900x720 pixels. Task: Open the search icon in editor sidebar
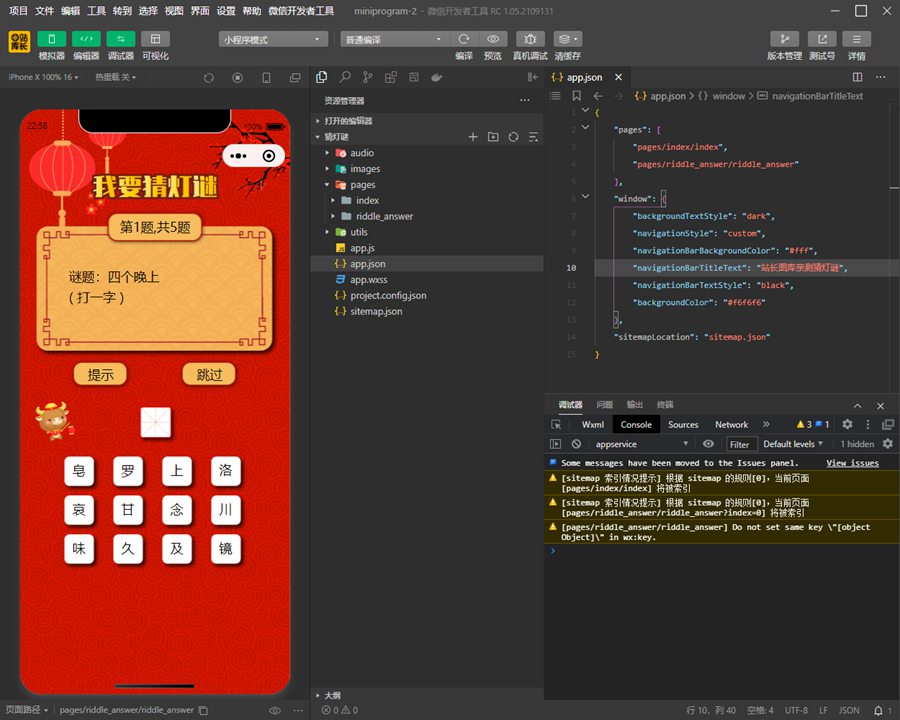point(345,77)
